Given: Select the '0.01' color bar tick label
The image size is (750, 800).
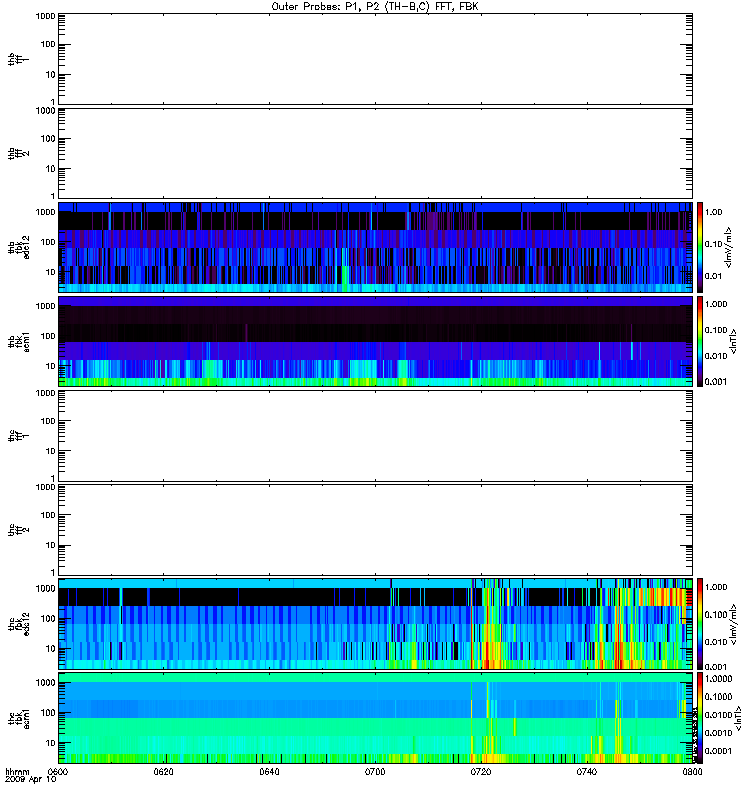Looking at the screenshot, I should [713, 277].
